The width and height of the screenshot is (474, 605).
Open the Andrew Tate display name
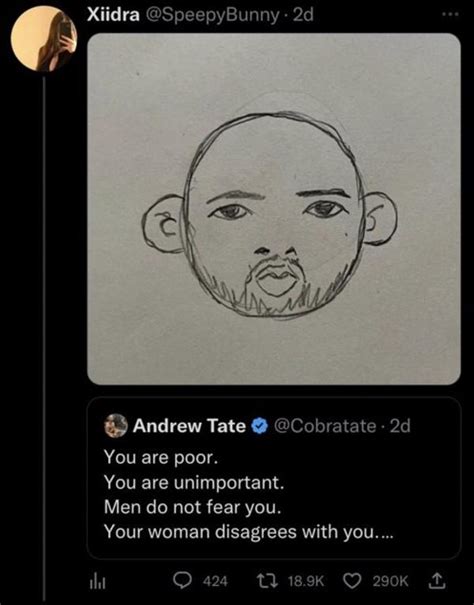189,426
